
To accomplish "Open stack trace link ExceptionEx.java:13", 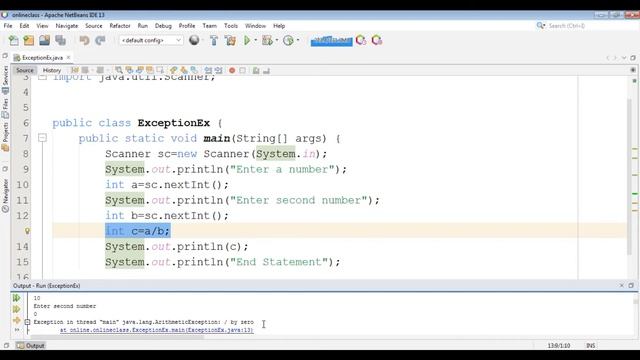I will click(x=157, y=330).
